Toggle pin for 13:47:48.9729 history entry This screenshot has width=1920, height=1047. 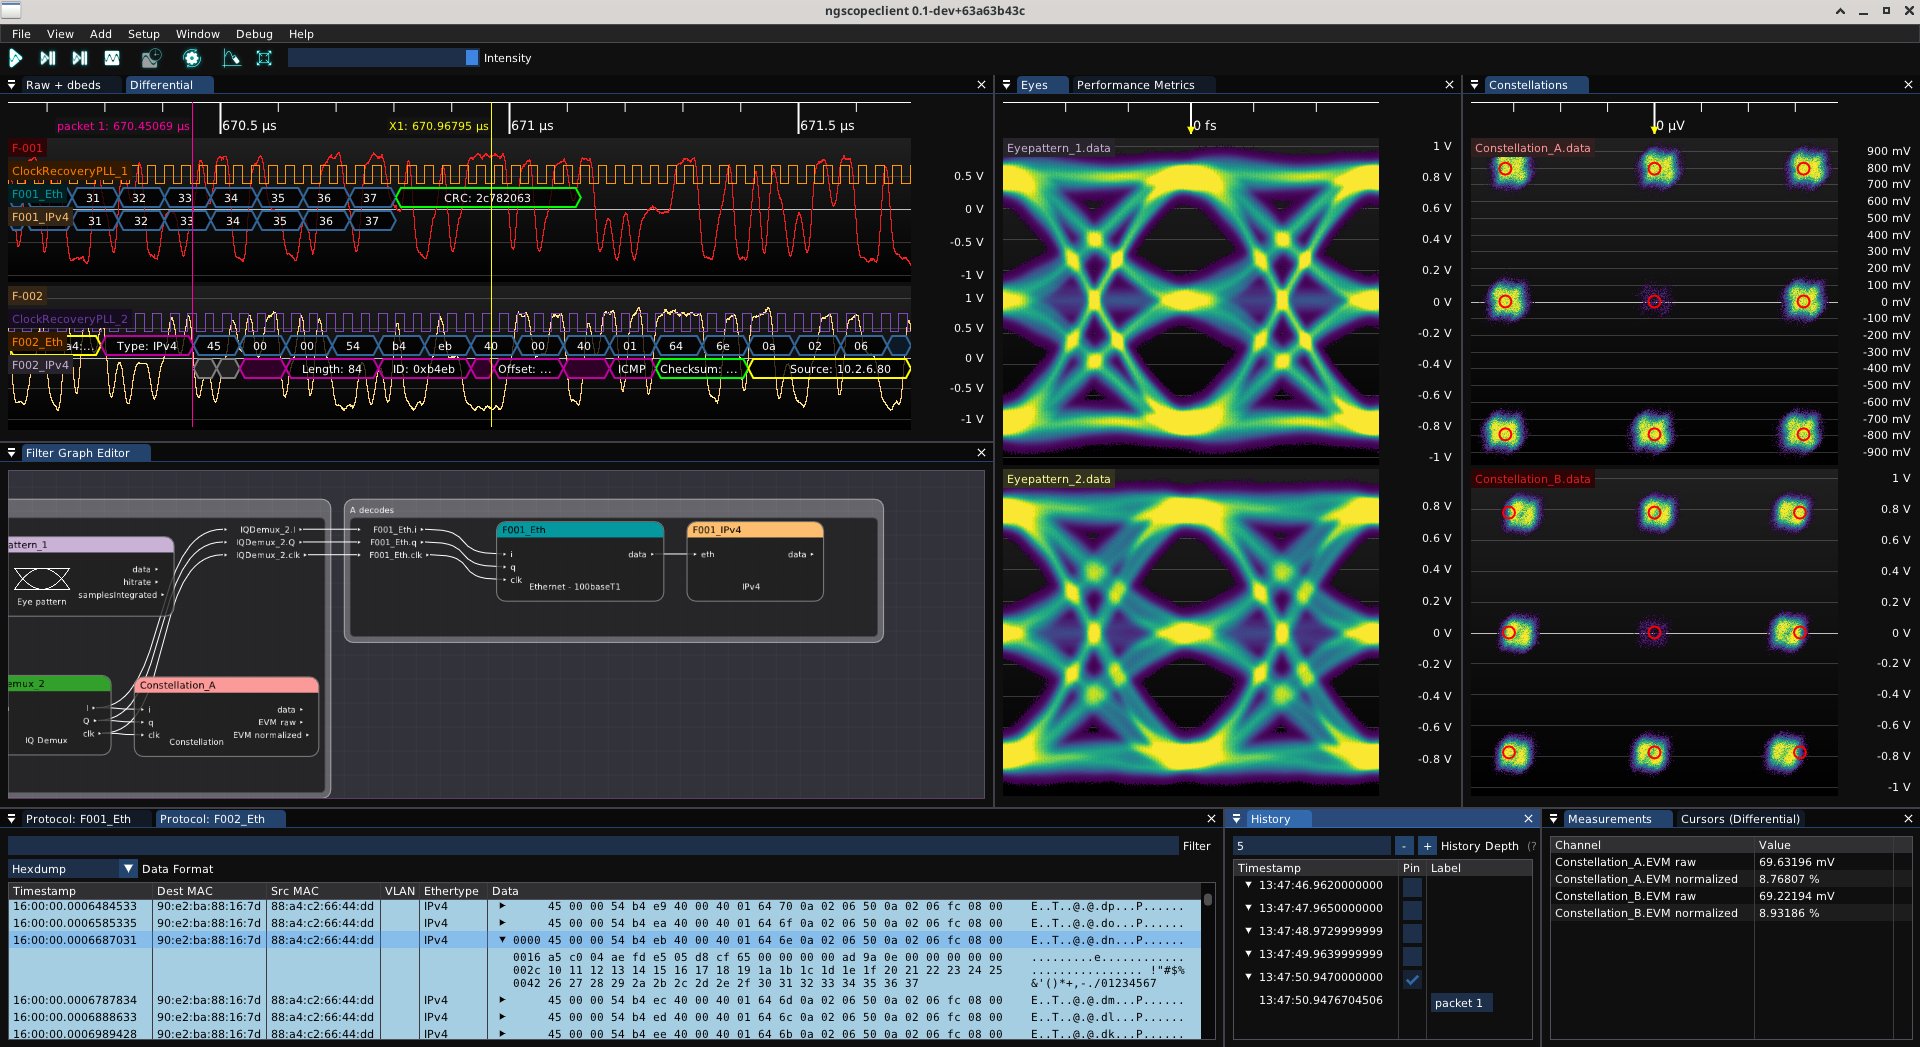tap(1411, 932)
